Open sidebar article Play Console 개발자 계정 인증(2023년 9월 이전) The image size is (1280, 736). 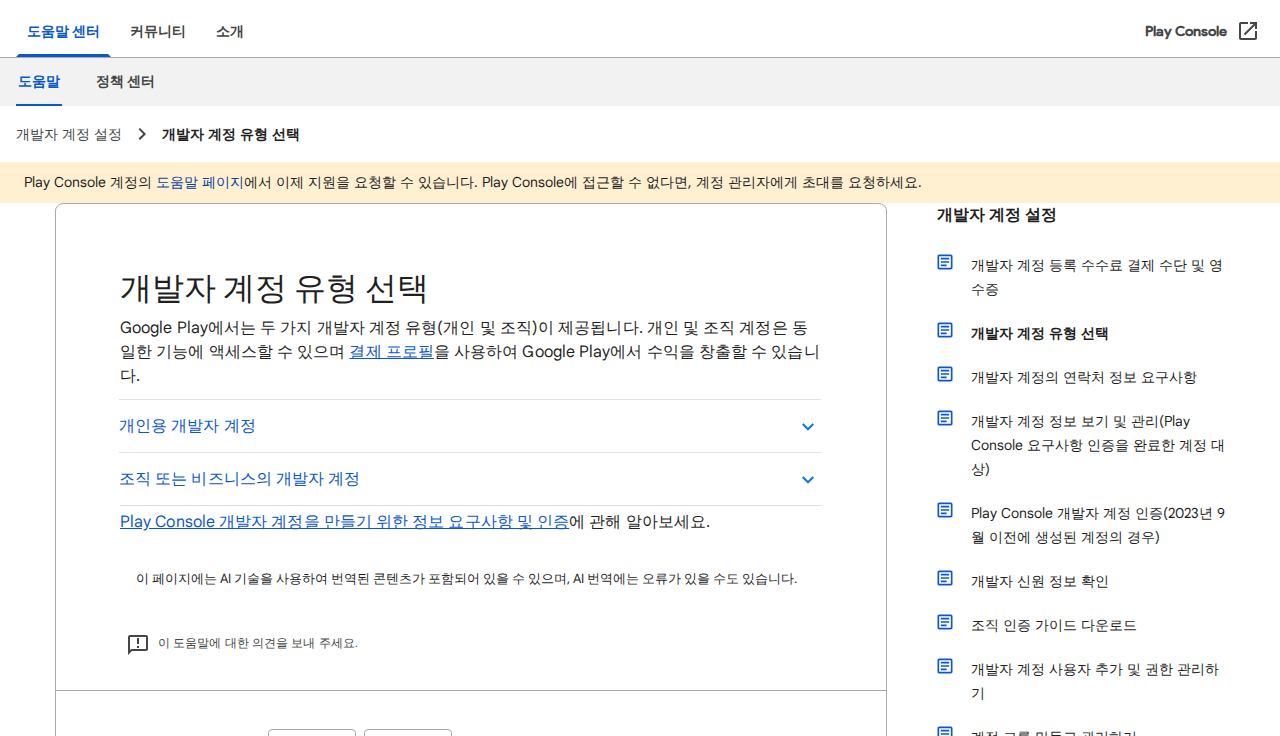tap(1098, 525)
